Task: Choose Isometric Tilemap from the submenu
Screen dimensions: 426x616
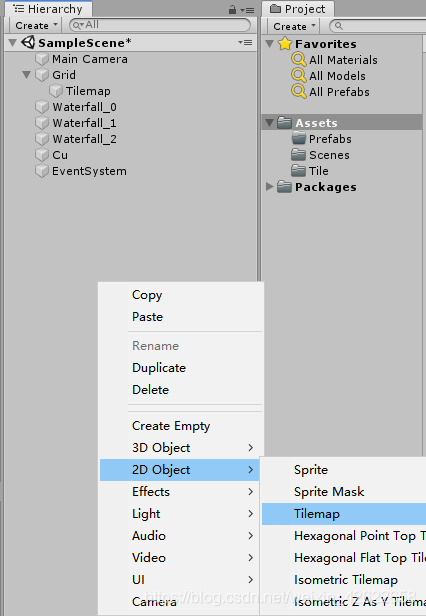Action: coord(344,580)
